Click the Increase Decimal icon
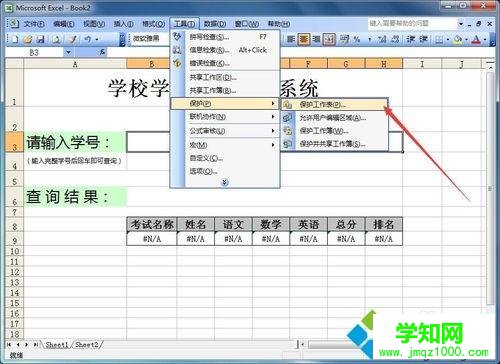Viewport: 500px width, 364px height. (x=382, y=39)
